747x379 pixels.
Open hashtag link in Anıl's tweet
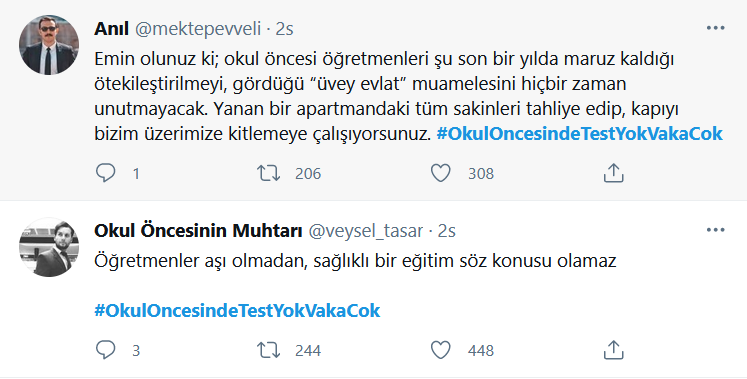[579, 134]
